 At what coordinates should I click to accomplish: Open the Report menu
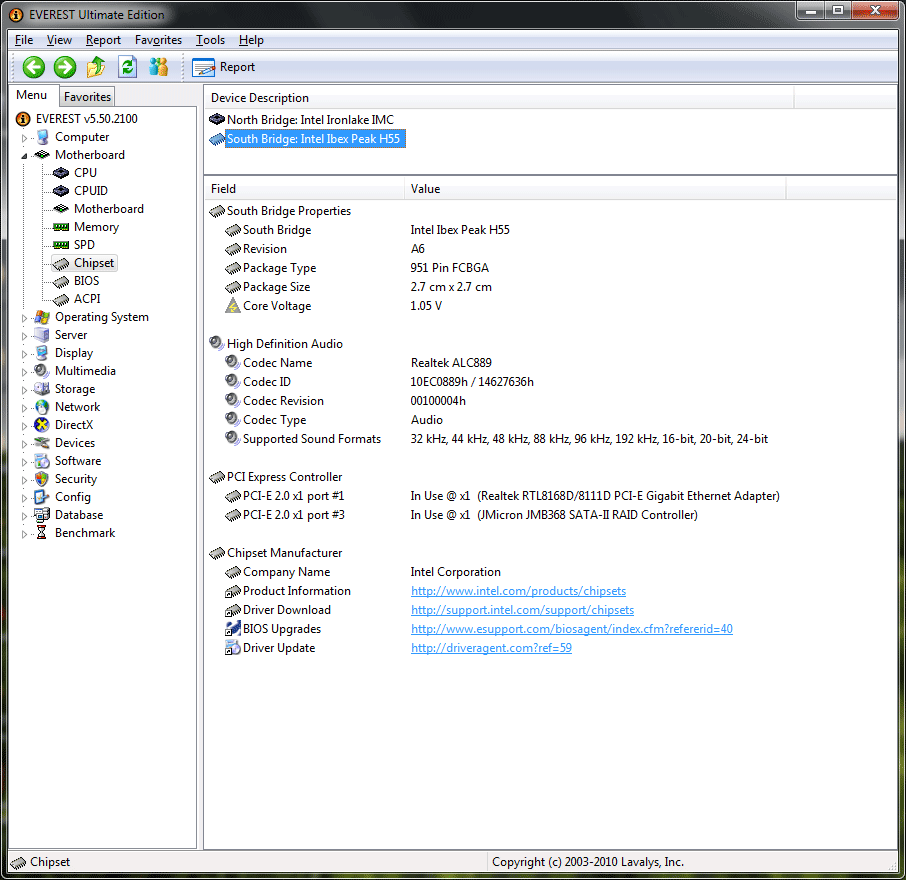coord(103,40)
